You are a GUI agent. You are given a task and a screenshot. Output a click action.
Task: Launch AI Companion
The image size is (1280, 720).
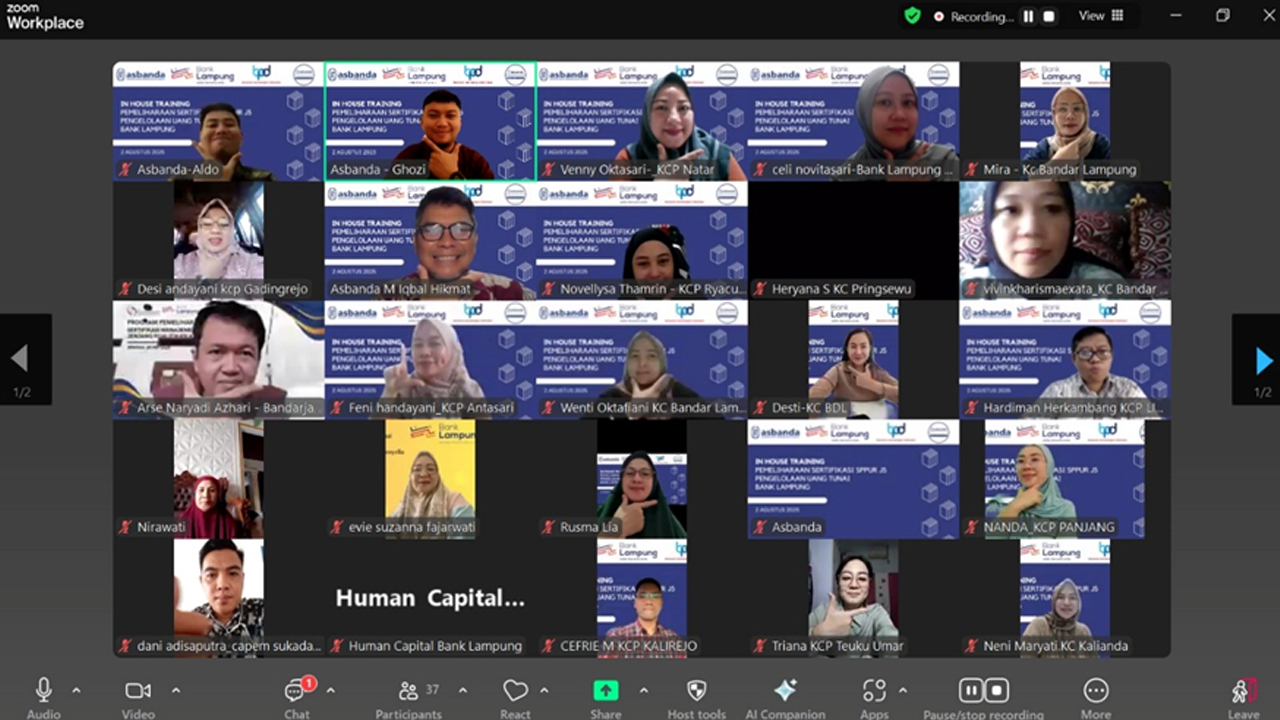click(785, 692)
